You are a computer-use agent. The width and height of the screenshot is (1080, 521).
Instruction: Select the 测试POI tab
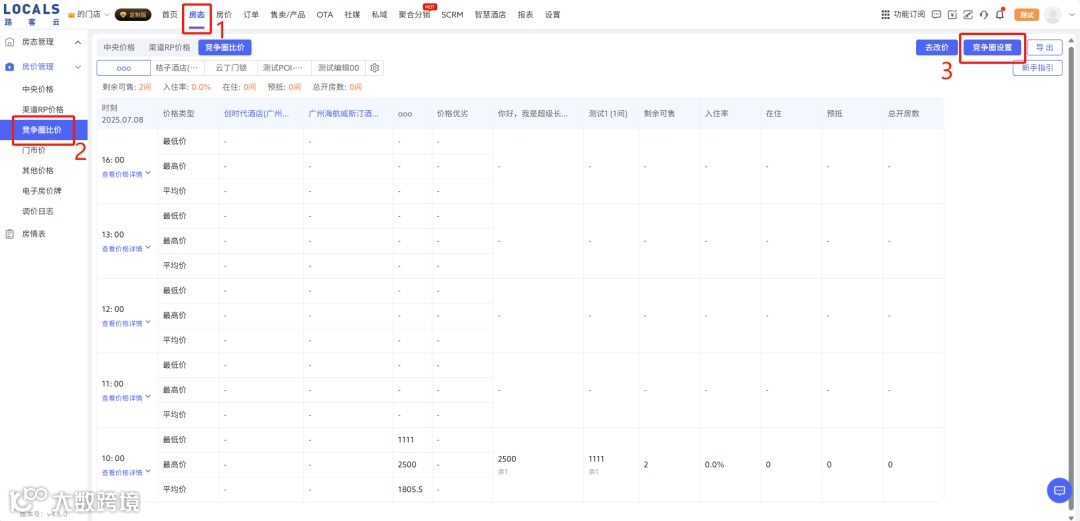(284, 68)
